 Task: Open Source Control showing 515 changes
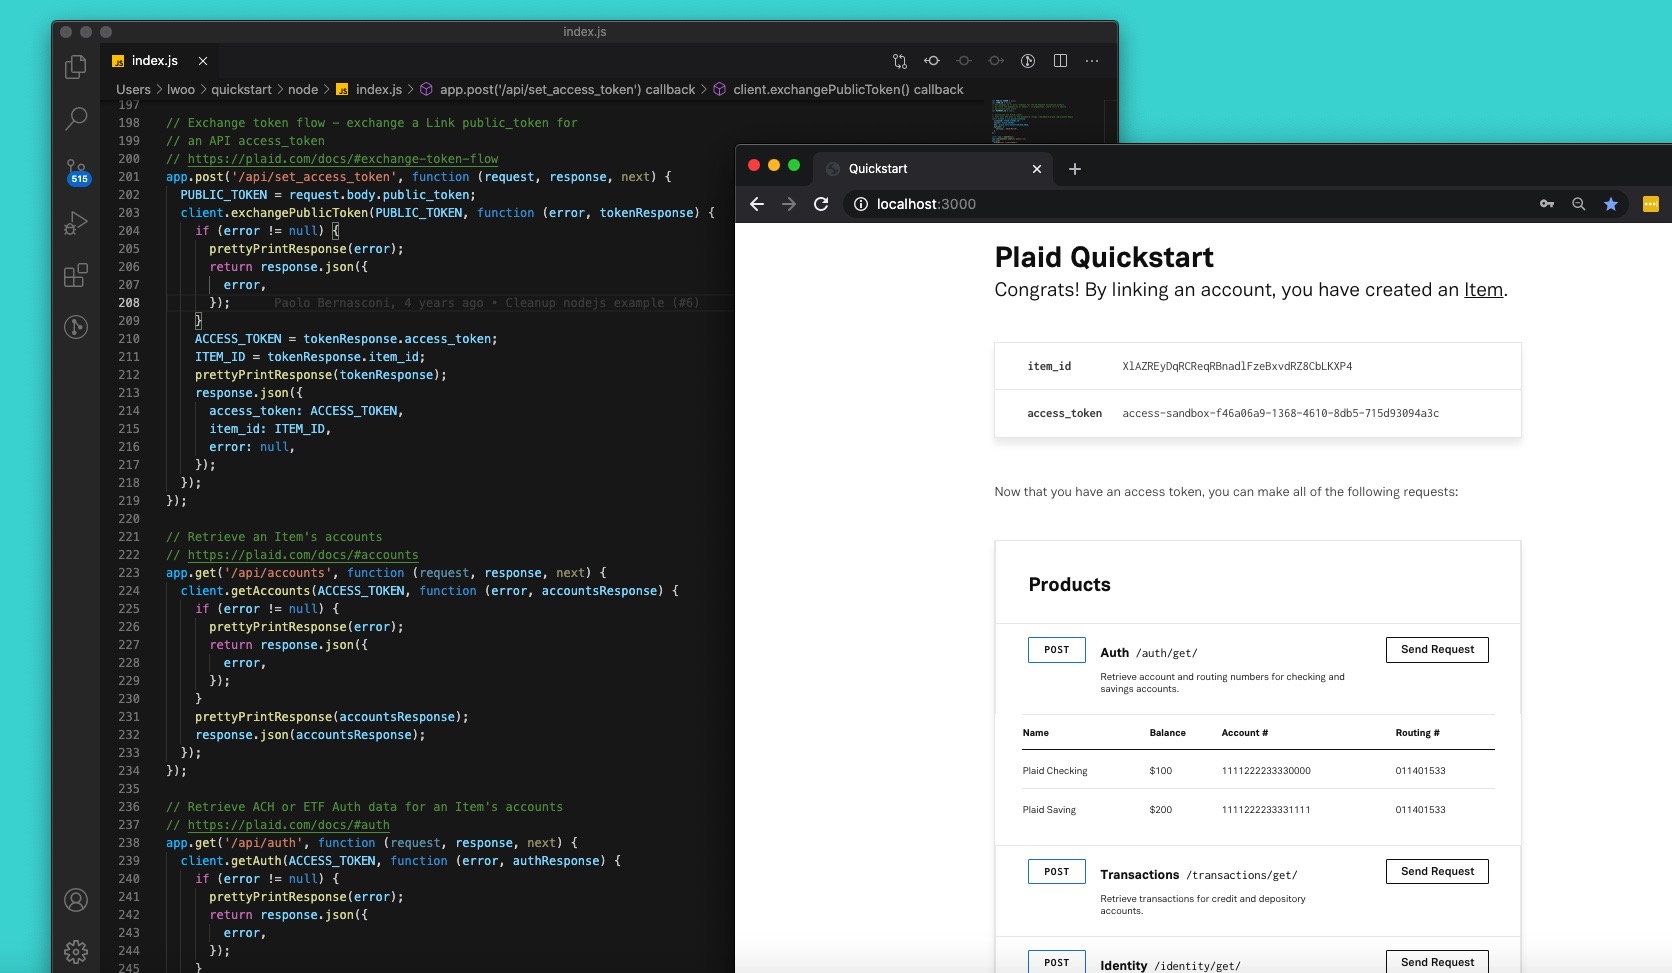coord(76,172)
